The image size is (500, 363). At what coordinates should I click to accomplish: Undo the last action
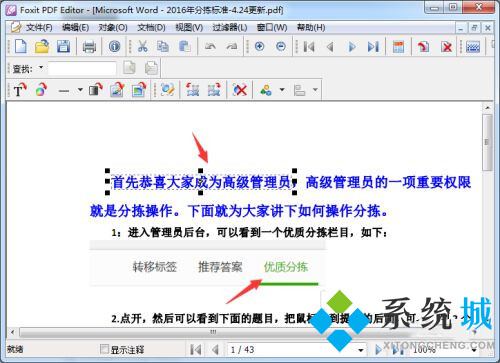click(210, 47)
